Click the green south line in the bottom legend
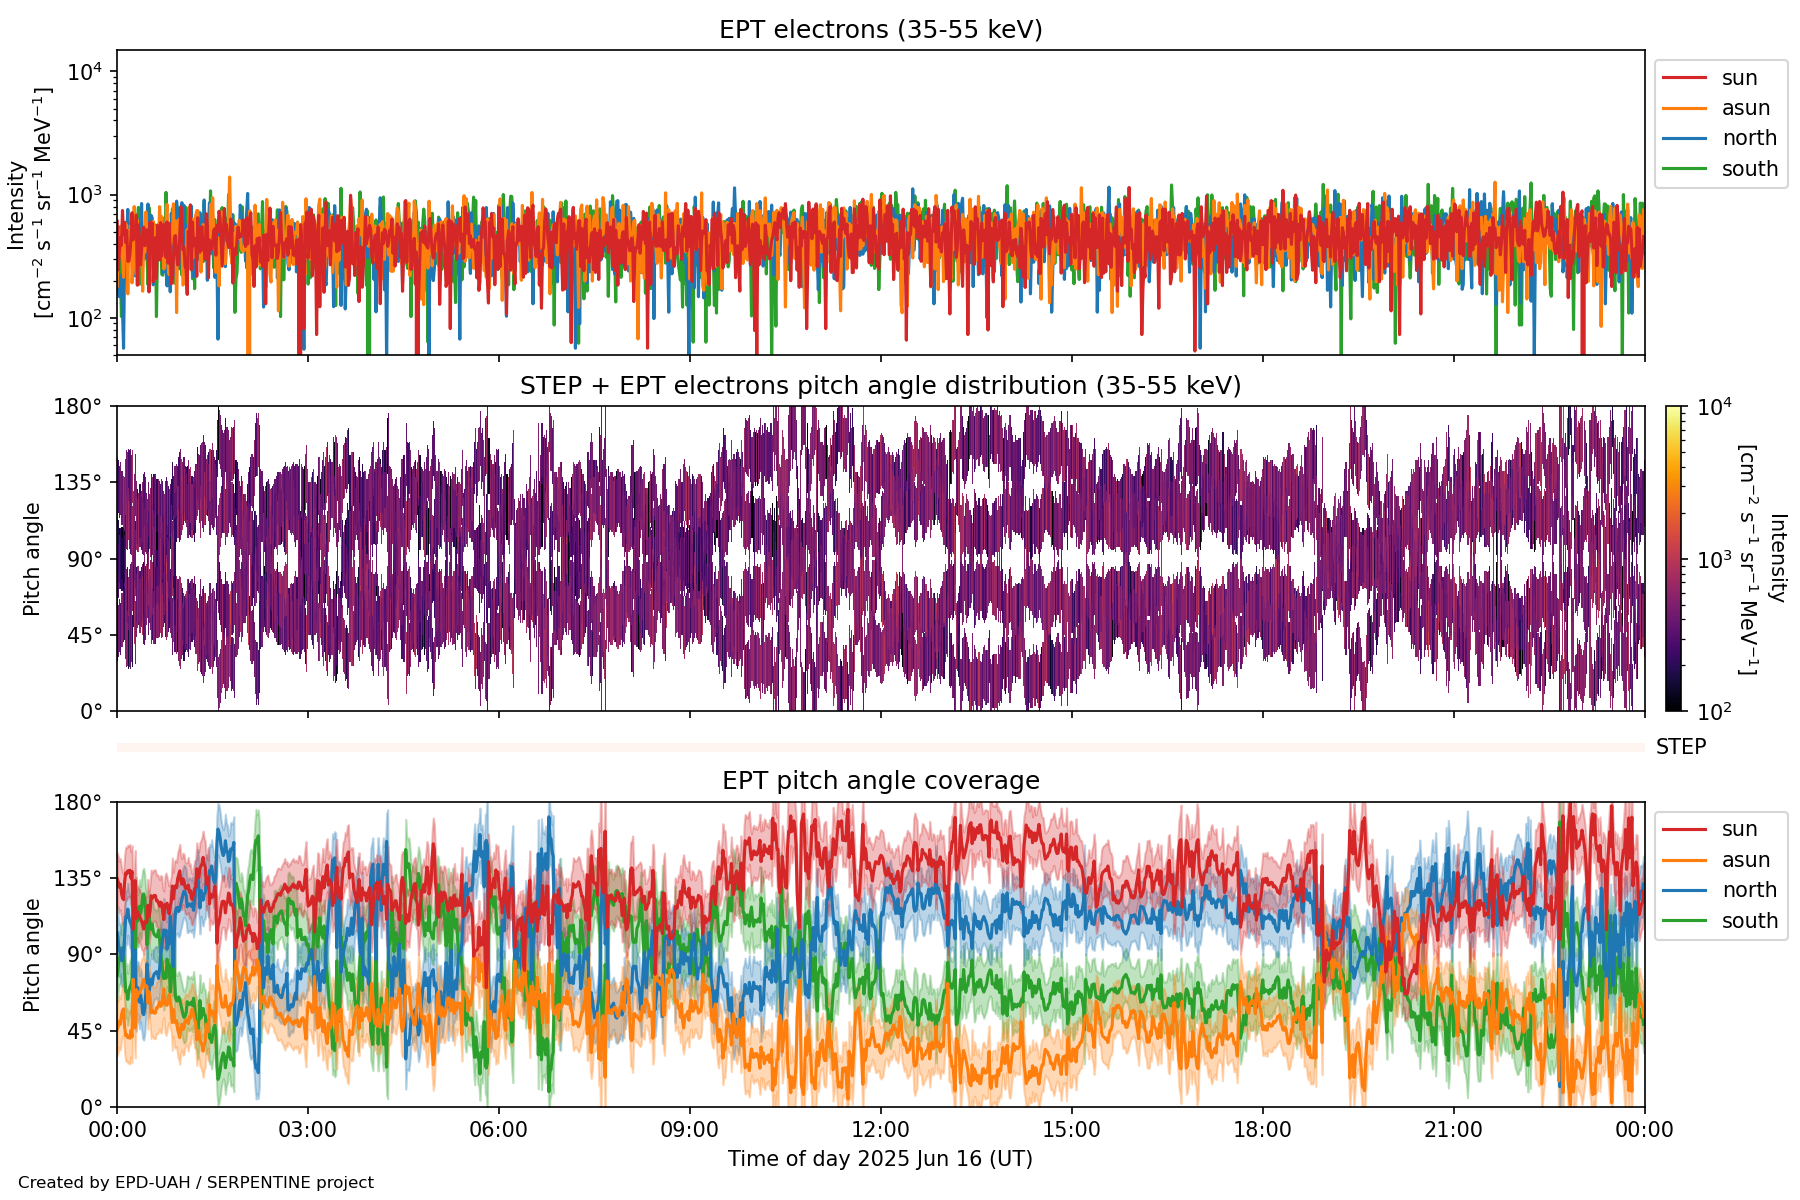This screenshot has height=1200, width=1800. point(1684,921)
